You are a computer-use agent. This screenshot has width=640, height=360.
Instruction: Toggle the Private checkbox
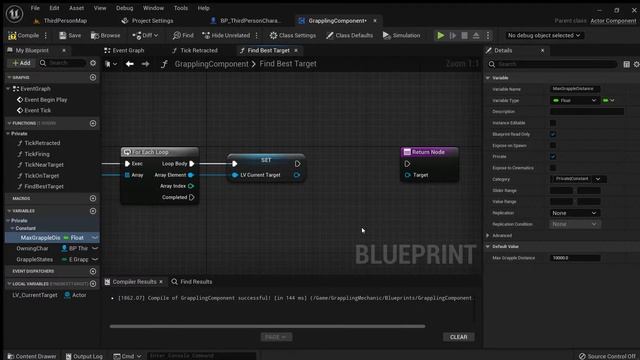pyautogui.click(x=553, y=157)
